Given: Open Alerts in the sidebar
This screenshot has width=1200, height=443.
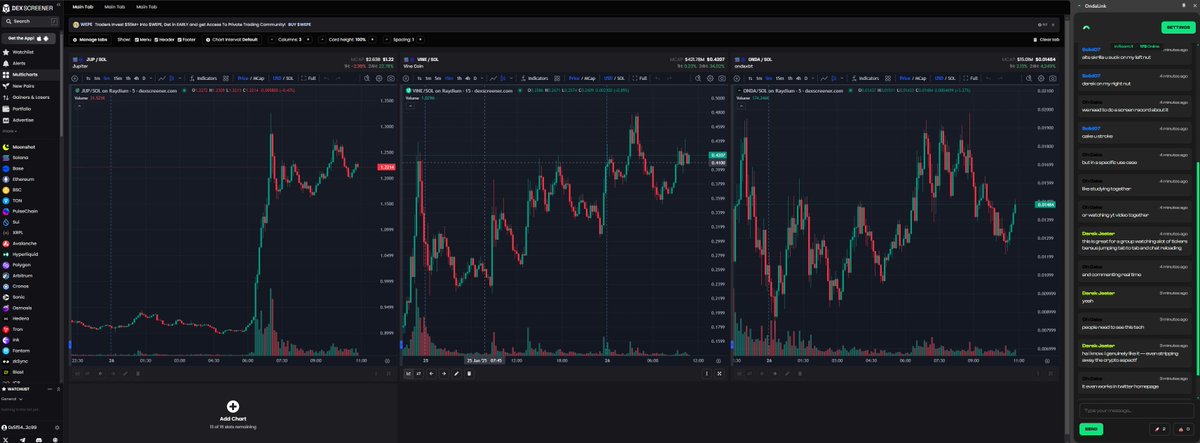Looking at the screenshot, I should (x=28, y=63).
